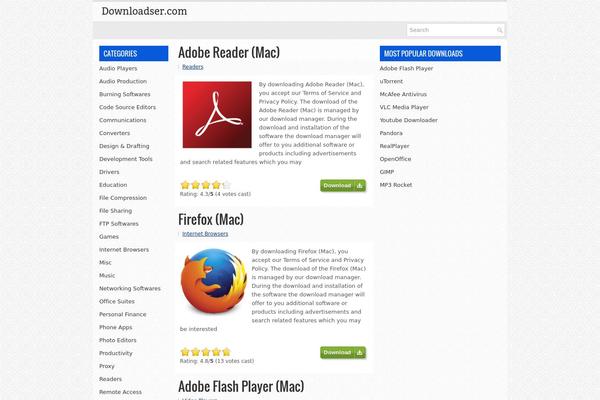Select Design & Drafting category
This screenshot has height=400, width=600.
click(124, 146)
